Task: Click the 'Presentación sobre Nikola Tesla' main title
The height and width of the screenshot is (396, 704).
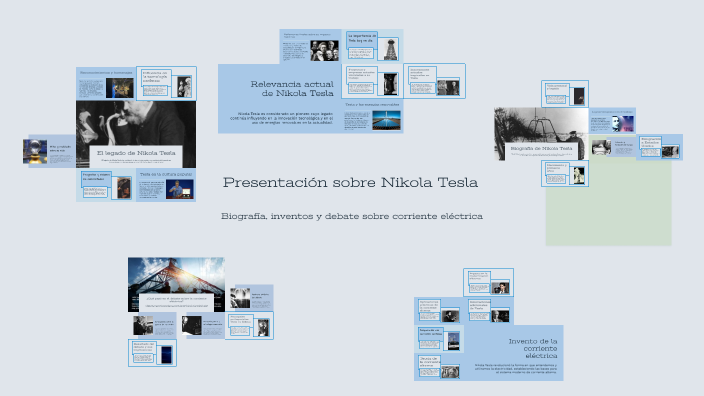Action: pos(350,182)
